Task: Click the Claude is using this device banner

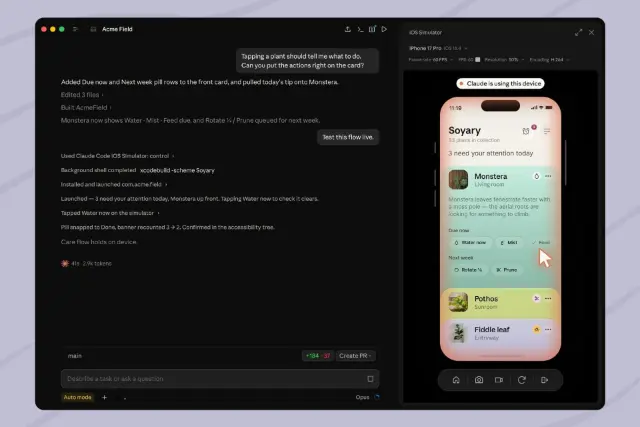Action: (500, 83)
